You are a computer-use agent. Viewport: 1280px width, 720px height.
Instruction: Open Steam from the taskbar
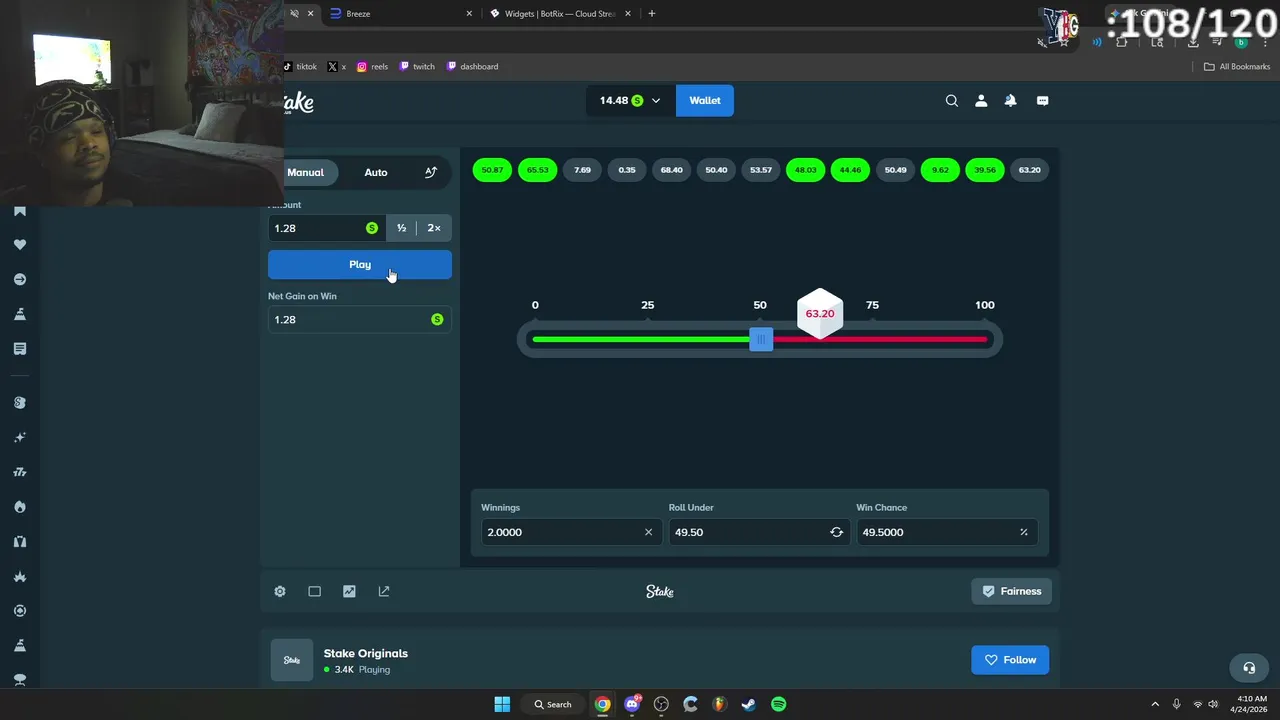pos(748,704)
